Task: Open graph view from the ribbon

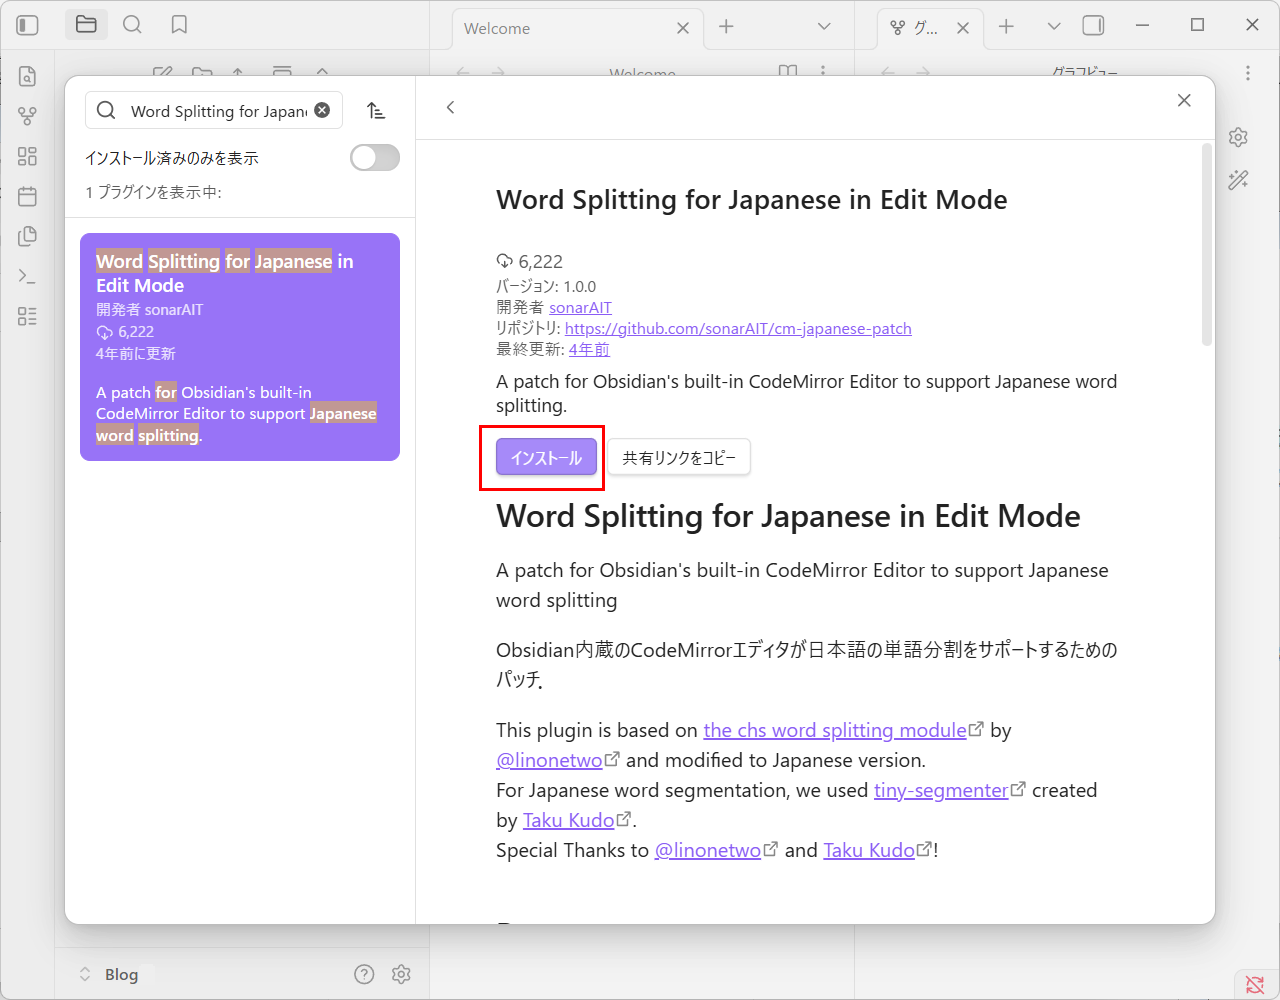Action: click(x=28, y=116)
